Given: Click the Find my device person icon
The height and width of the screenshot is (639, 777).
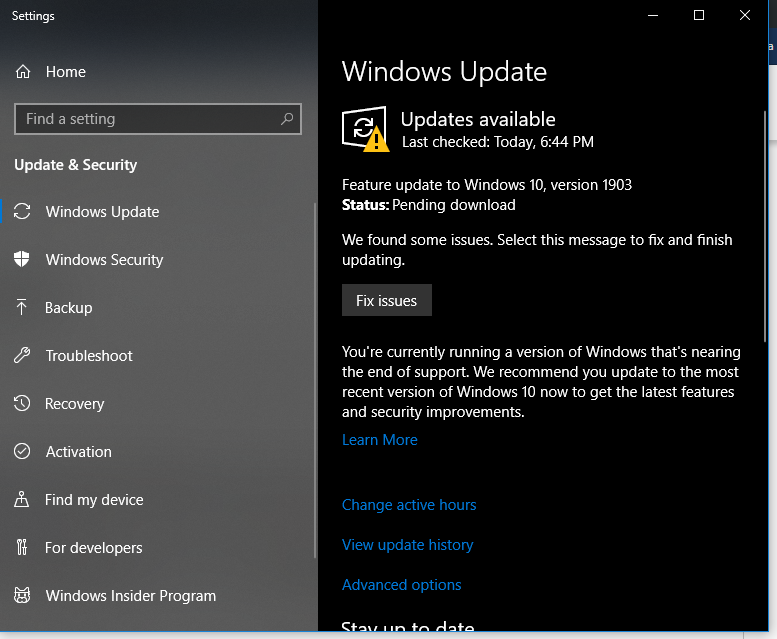Looking at the screenshot, I should tap(21, 499).
